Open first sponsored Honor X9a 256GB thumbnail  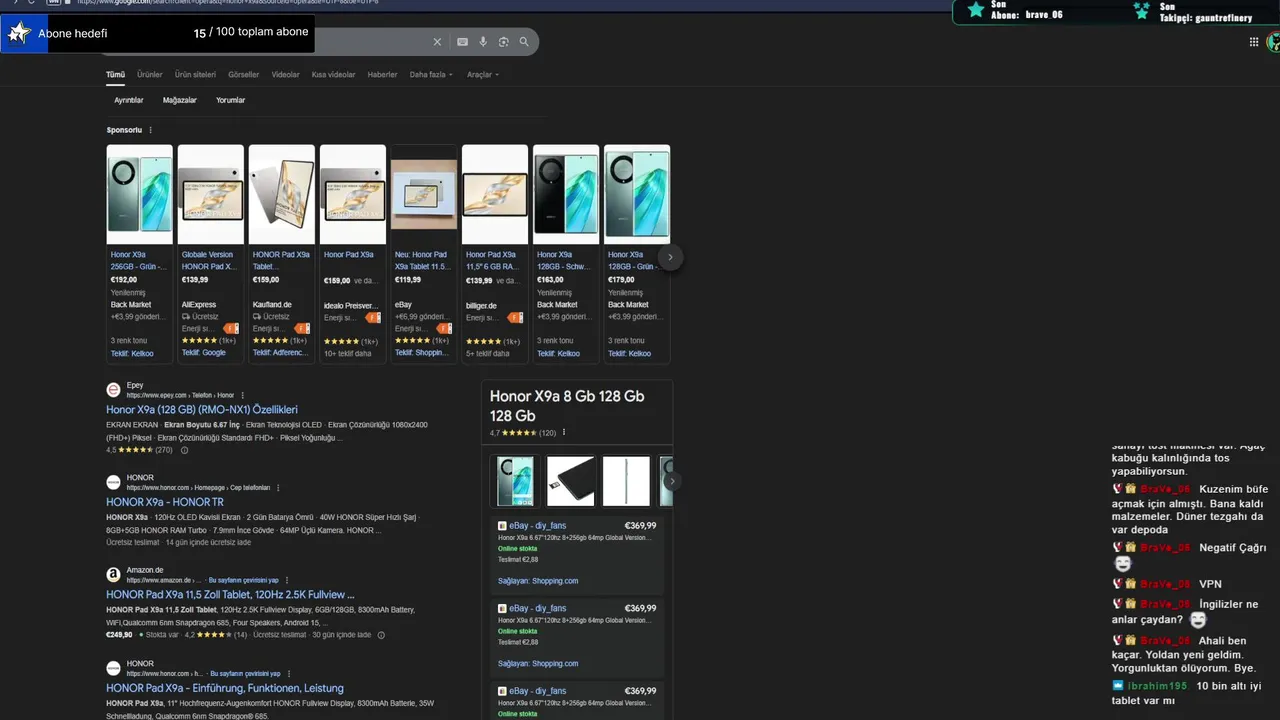click(140, 194)
